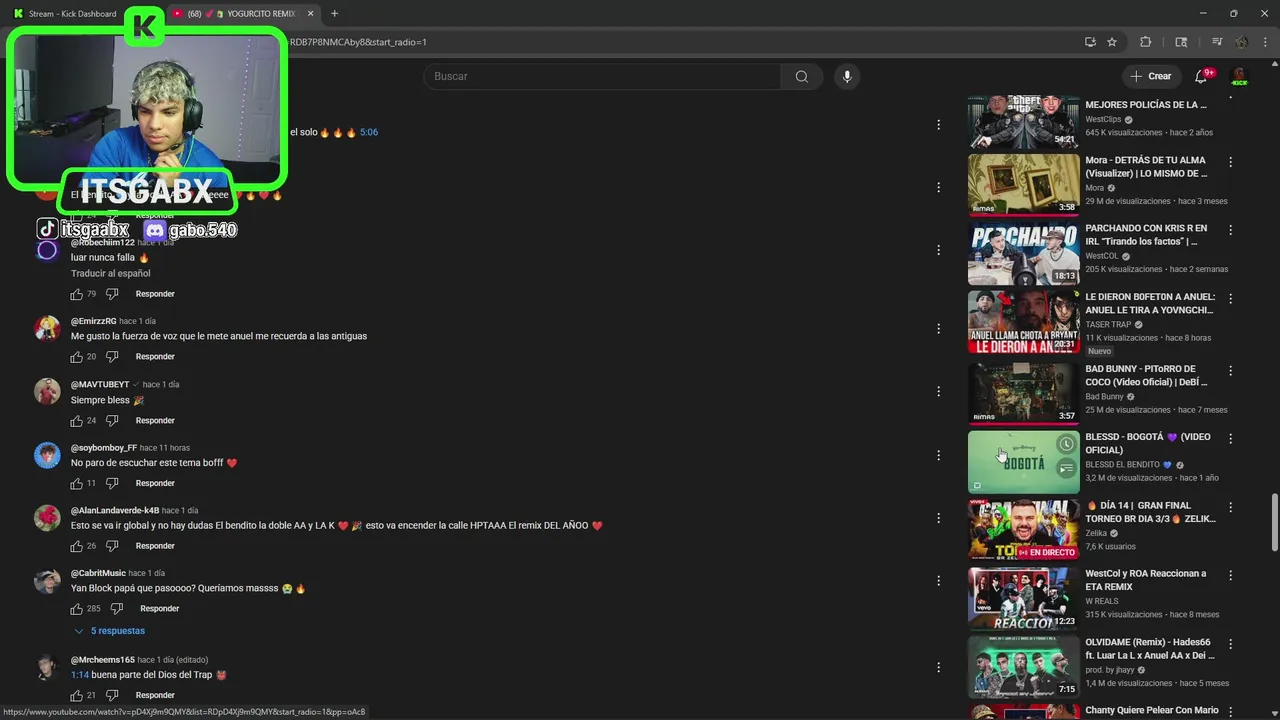Like the comment by @CabritMusic
The width and height of the screenshot is (1280, 720).
tap(76, 608)
